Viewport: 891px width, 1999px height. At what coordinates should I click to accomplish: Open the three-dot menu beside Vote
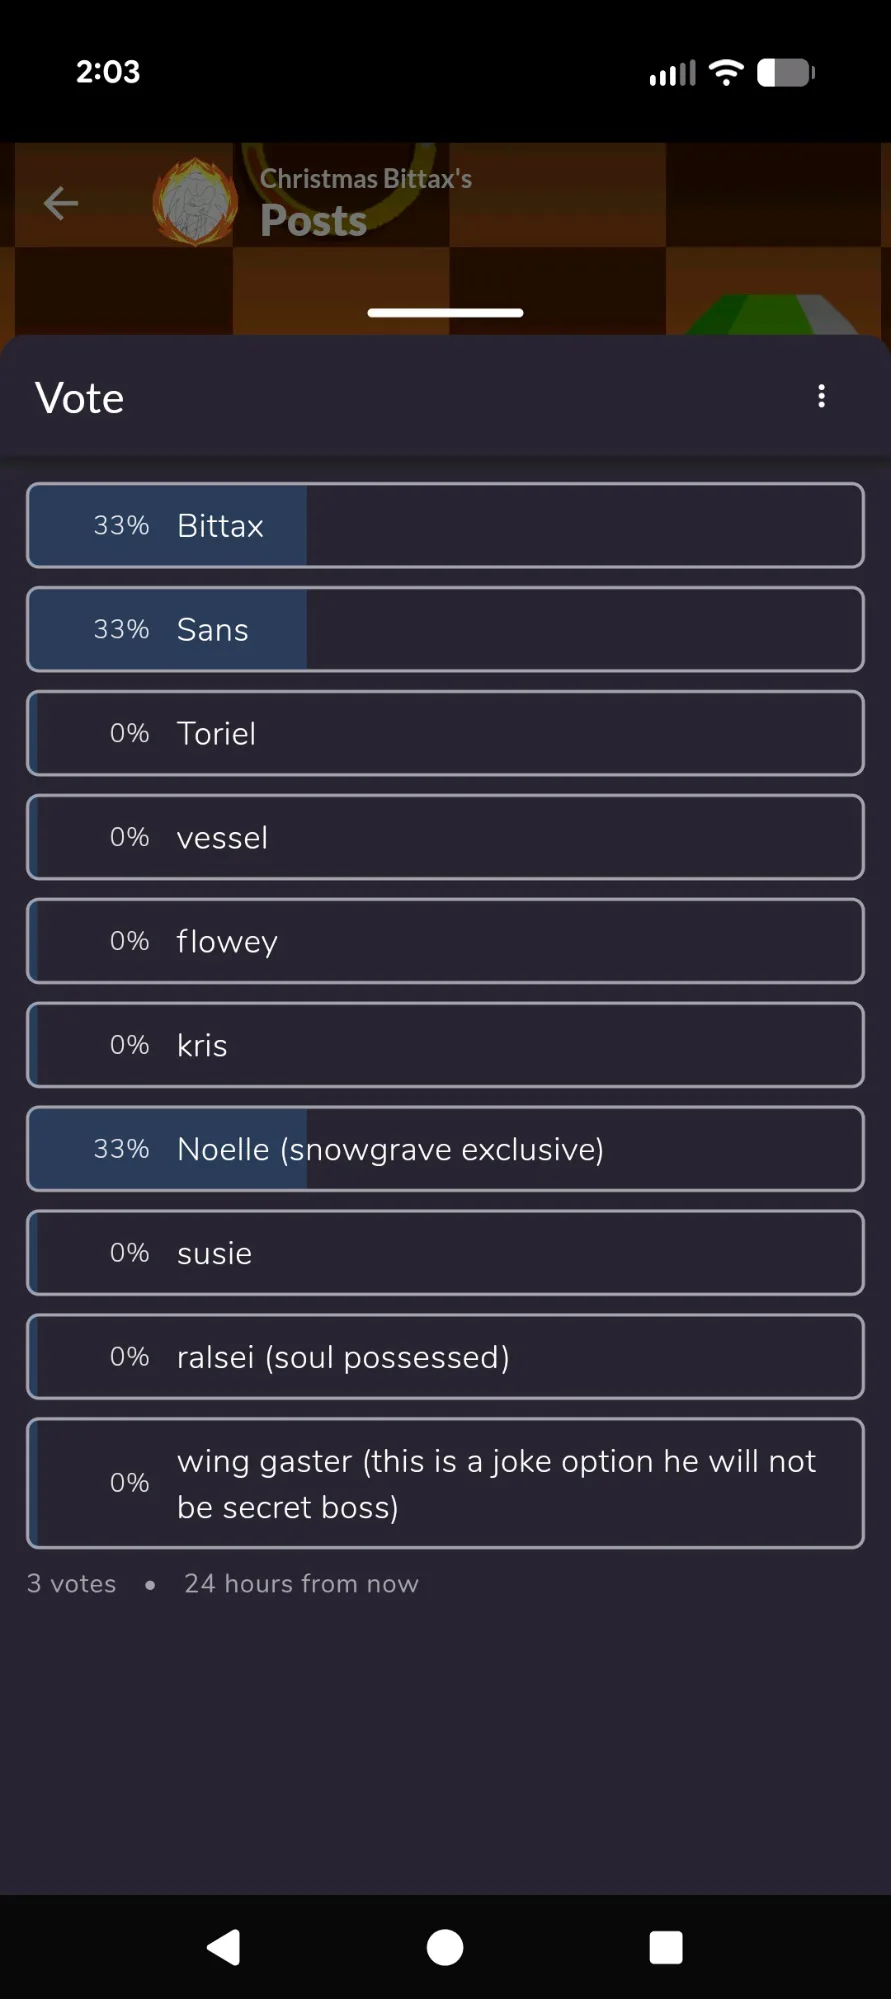(x=821, y=396)
